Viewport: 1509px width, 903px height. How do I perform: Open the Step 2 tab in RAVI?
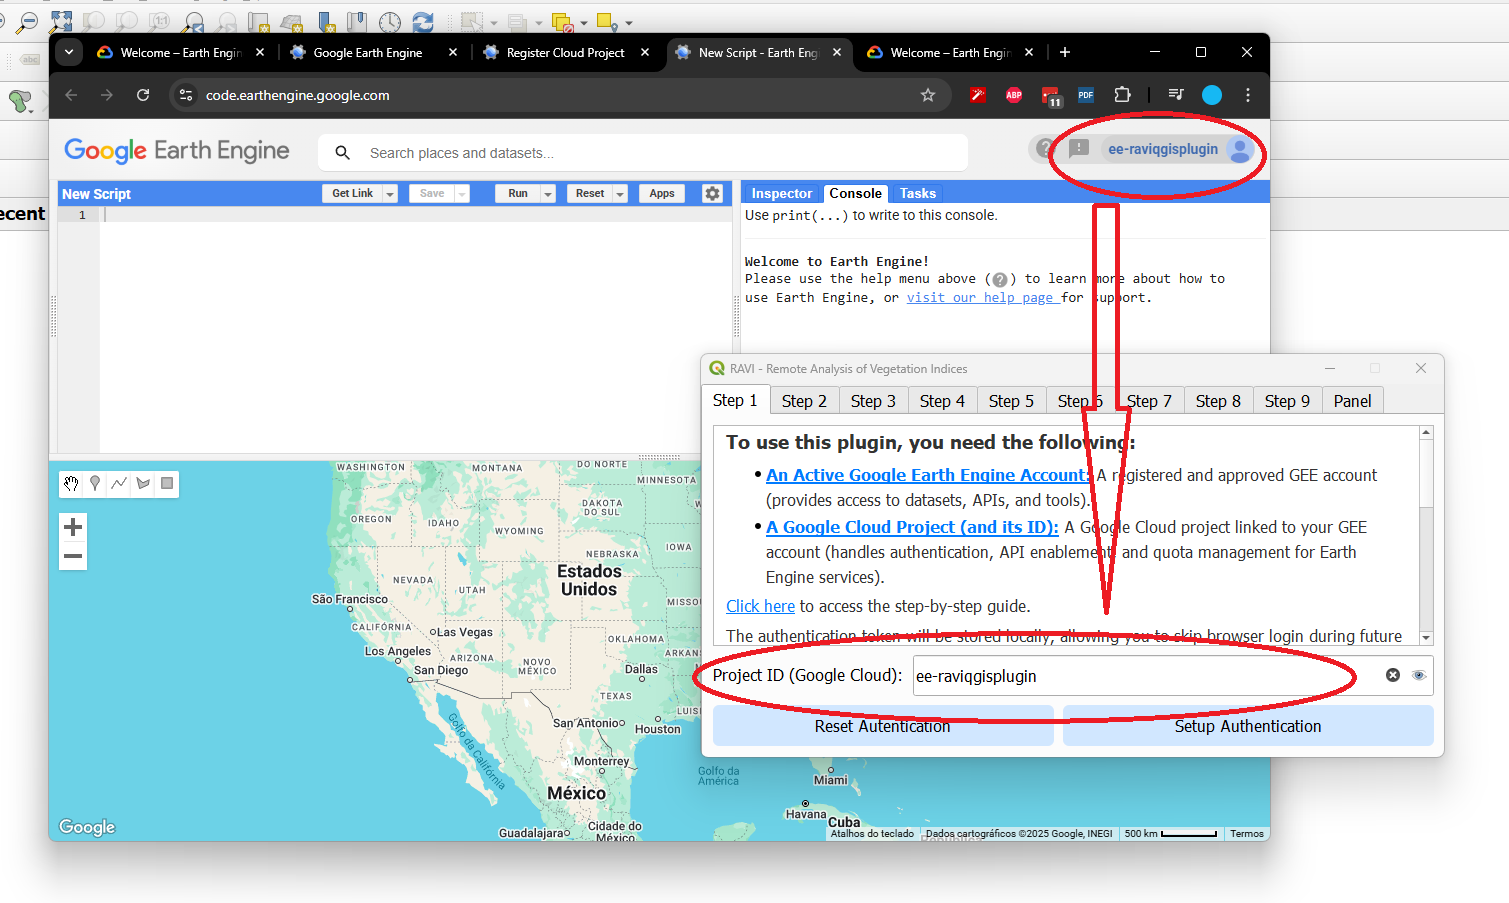(804, 401)
